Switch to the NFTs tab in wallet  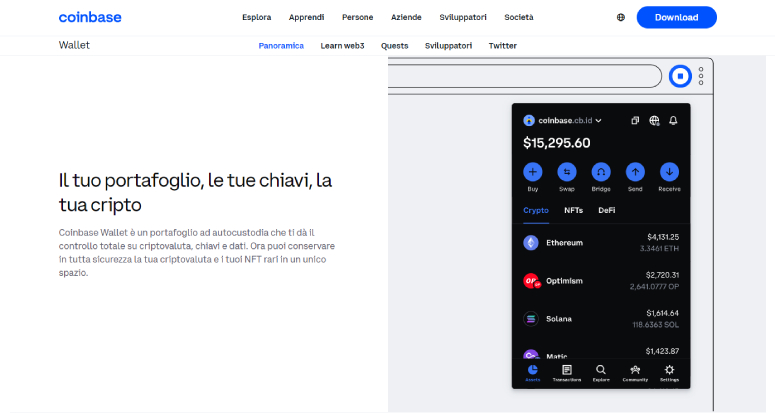pos(573,210)
